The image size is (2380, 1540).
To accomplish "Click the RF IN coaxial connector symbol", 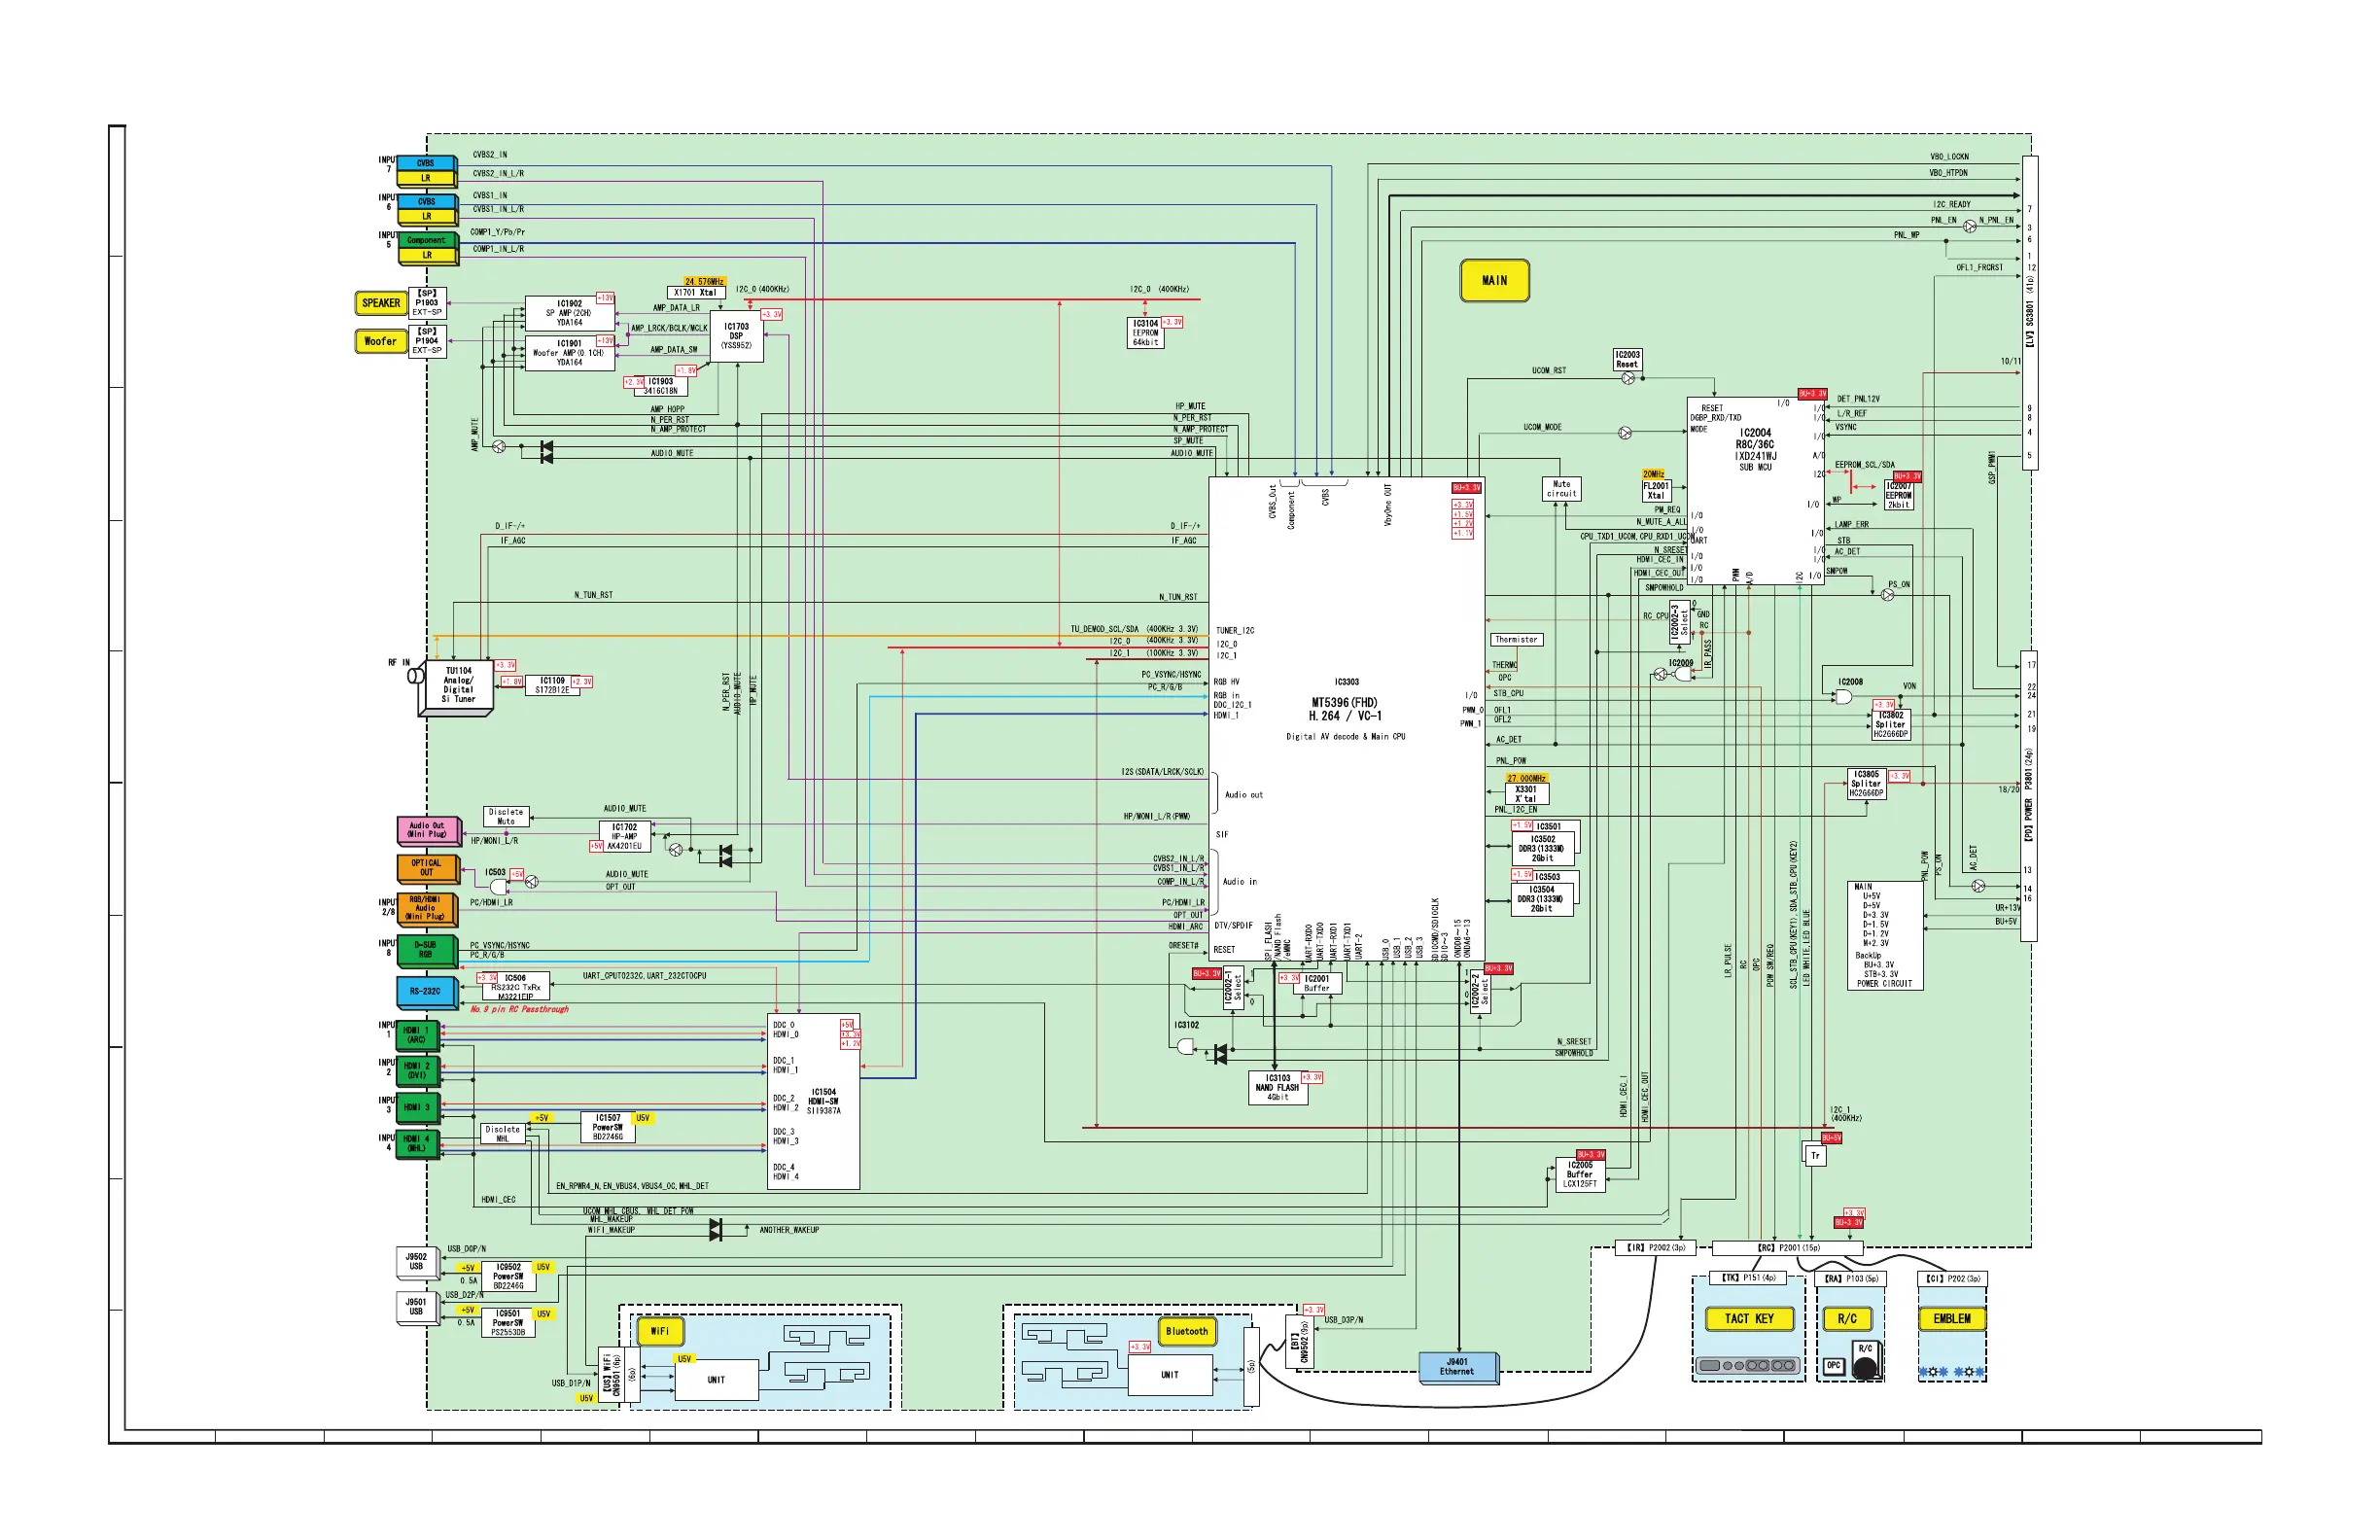I will pyautogui.click(x=415, y=676).
